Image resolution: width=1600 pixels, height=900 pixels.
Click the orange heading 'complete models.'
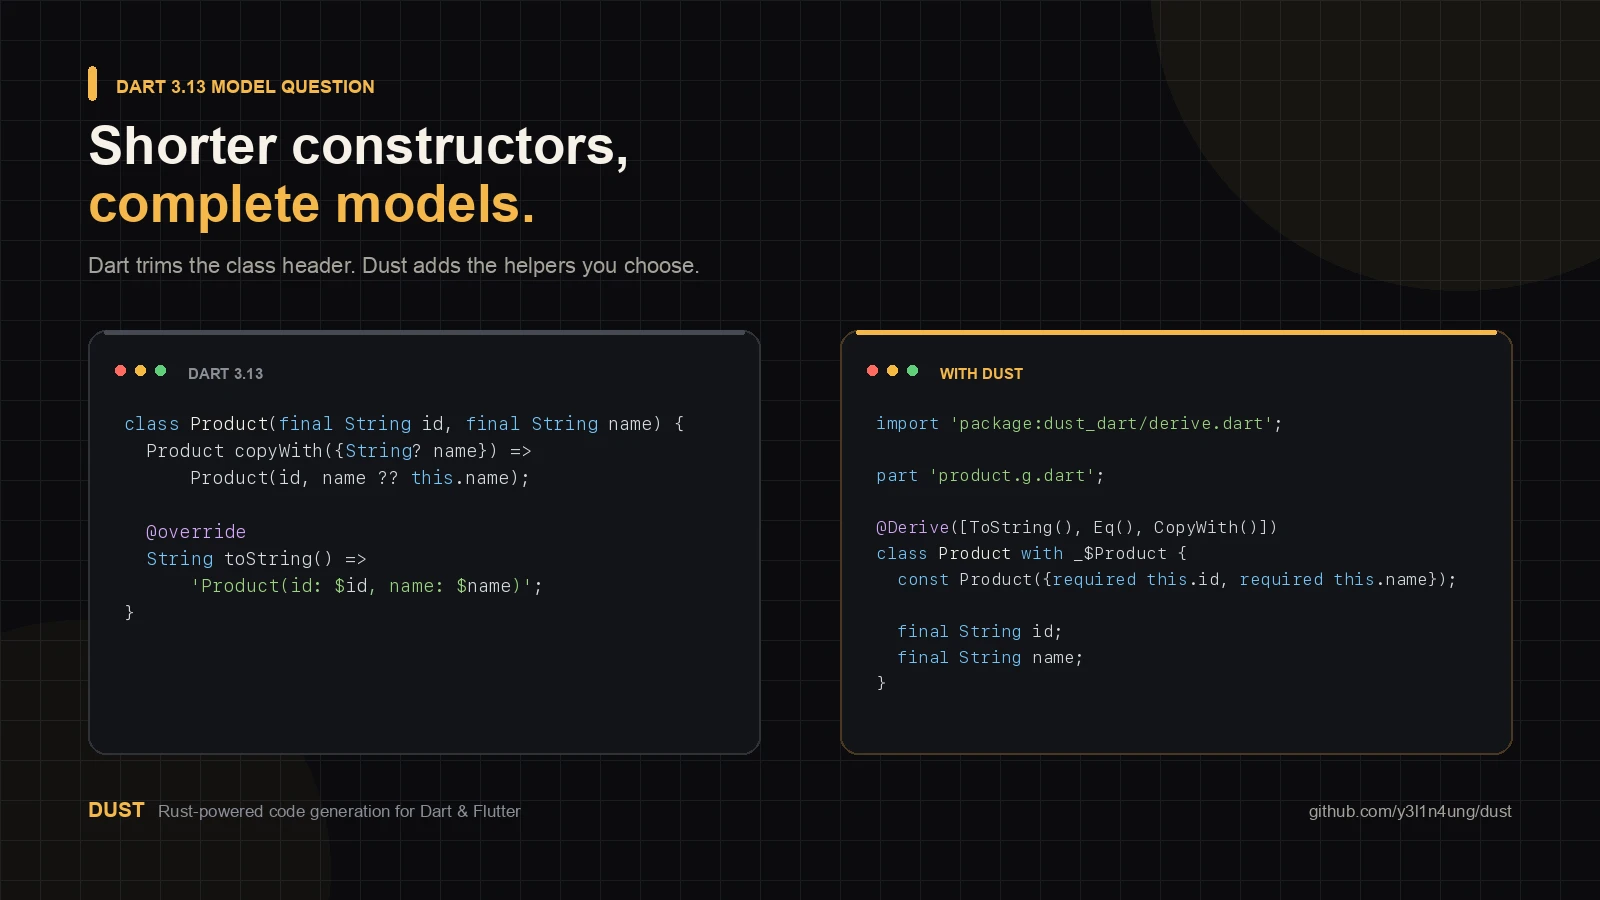tap(312, 204)
